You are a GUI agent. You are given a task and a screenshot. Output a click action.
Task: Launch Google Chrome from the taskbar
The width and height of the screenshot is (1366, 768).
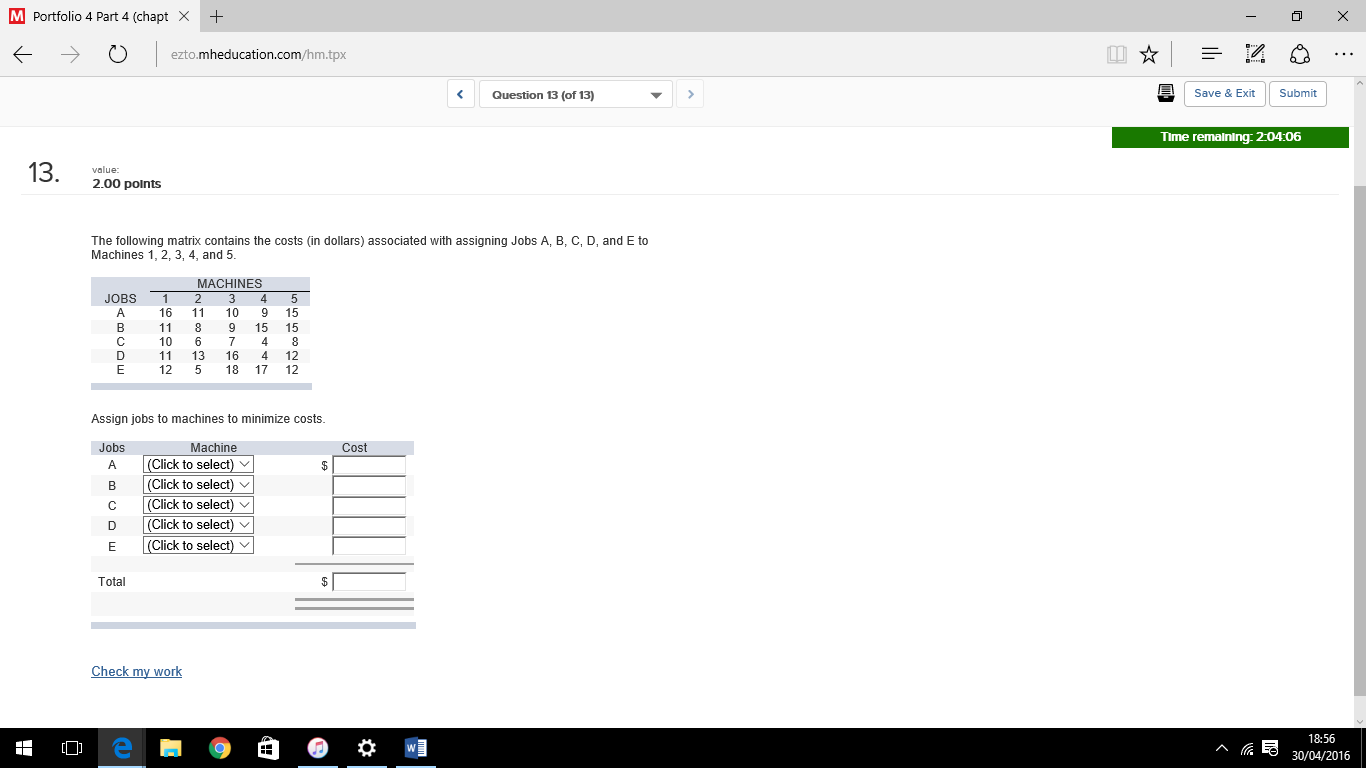tap(220, 748)
